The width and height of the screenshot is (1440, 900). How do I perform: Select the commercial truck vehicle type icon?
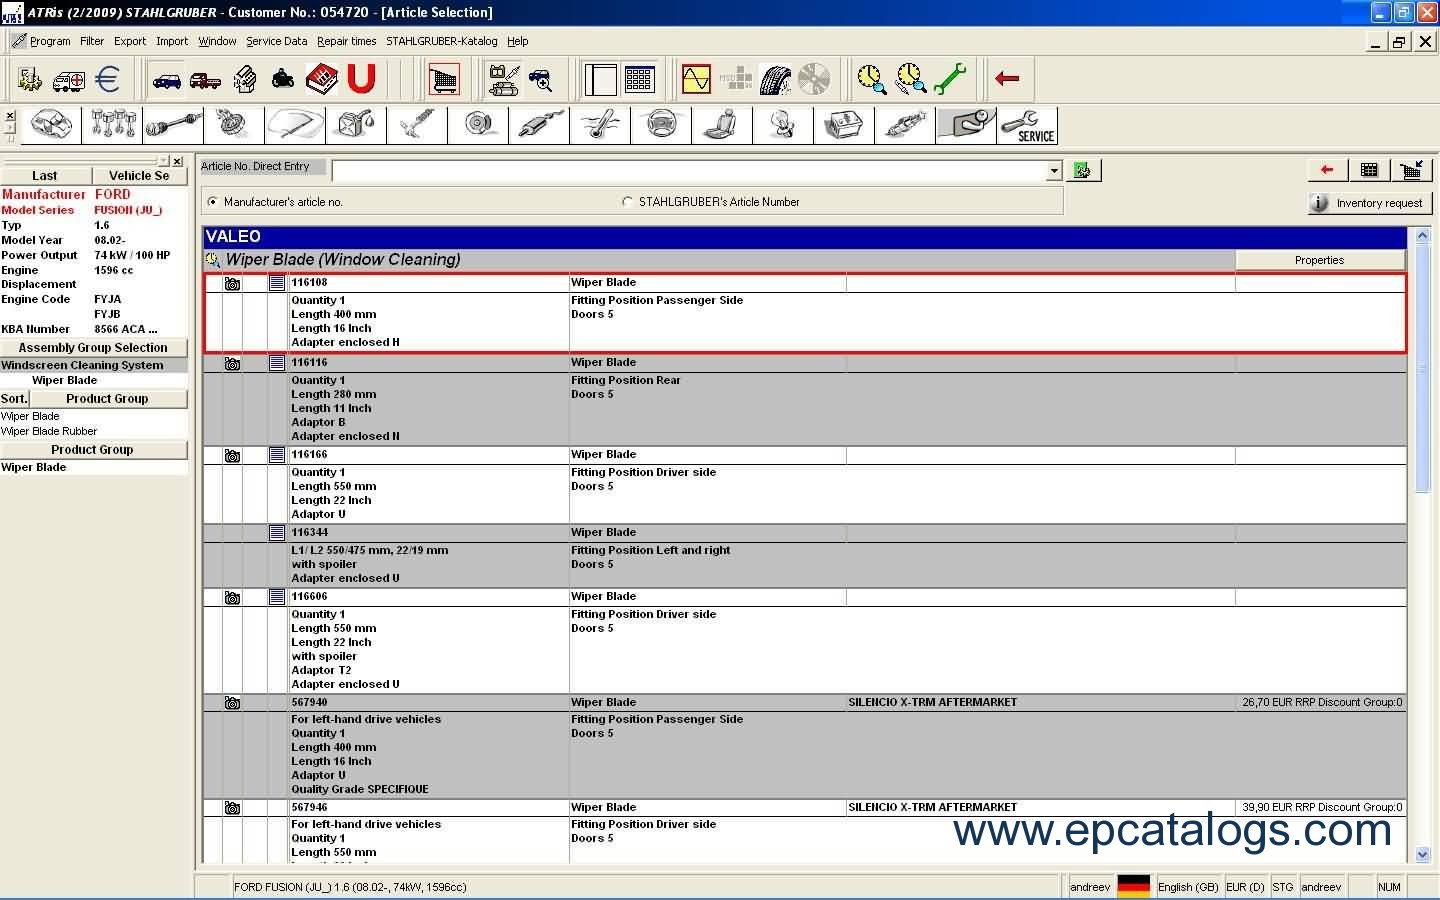coord(205,79)
